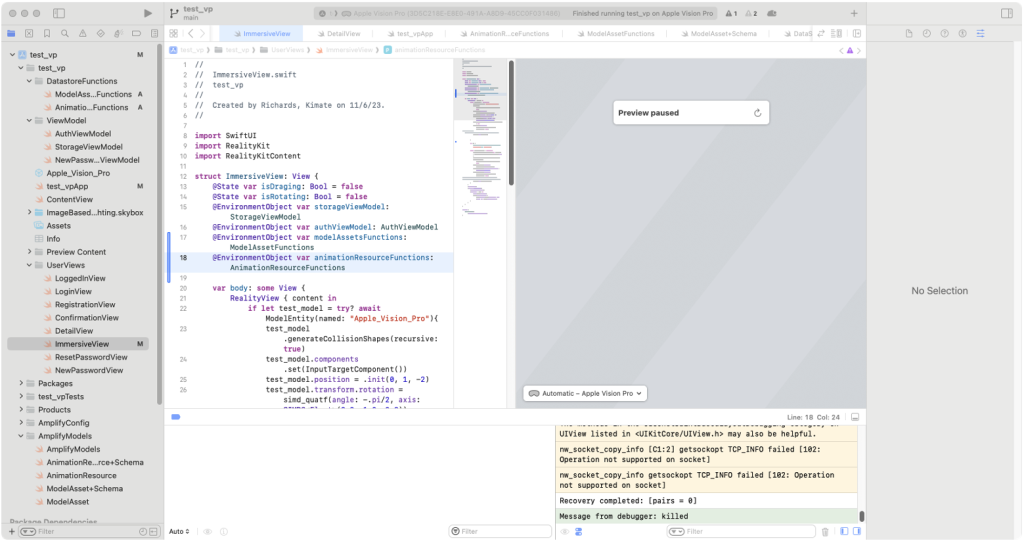Image resolution: width=1024 pixels, height=543 pixels.
Task: Toggle source control status filter in navigator
Action: click(x=153, y=532)
